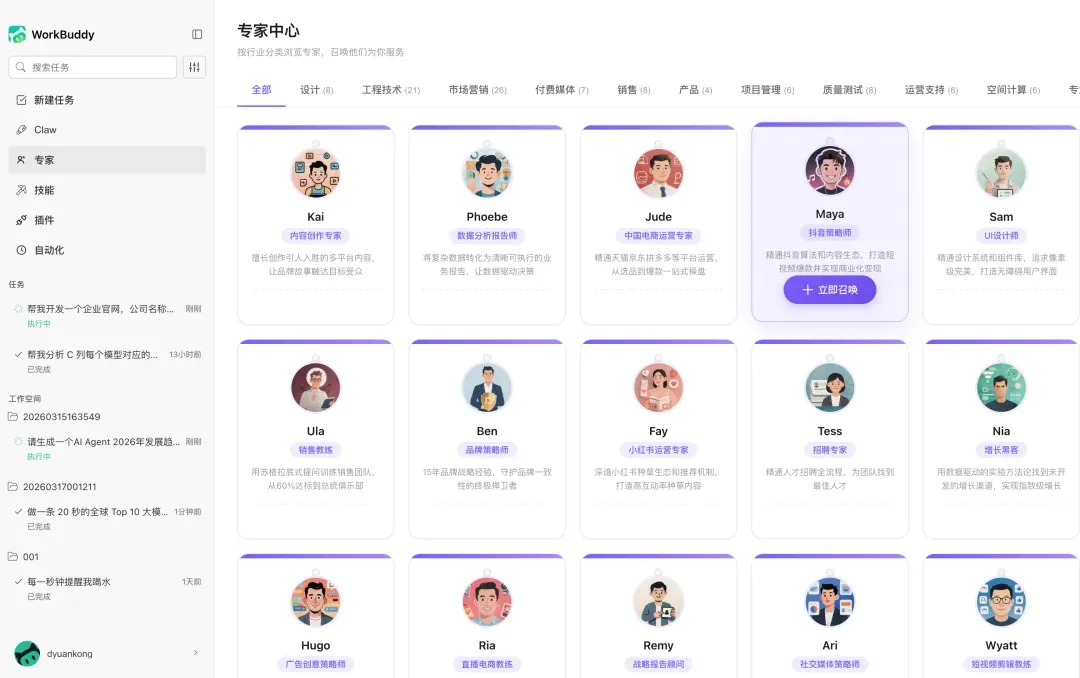Select Phoebe's avatar thumbnail
Image resolution: width=1080 pixels, height=678 pixels.
[x=487, y=173]
